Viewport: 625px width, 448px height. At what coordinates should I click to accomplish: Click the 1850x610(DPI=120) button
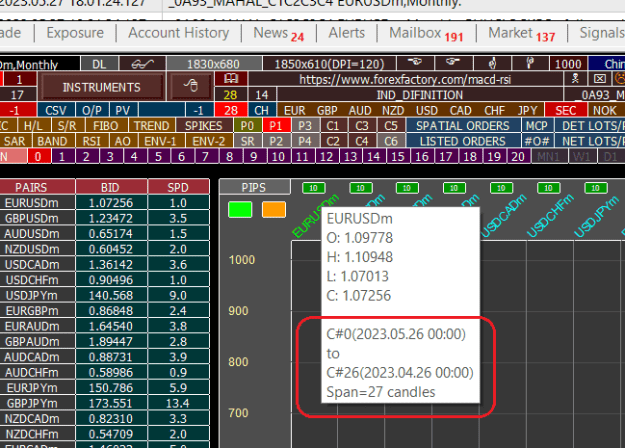[329, 64]
